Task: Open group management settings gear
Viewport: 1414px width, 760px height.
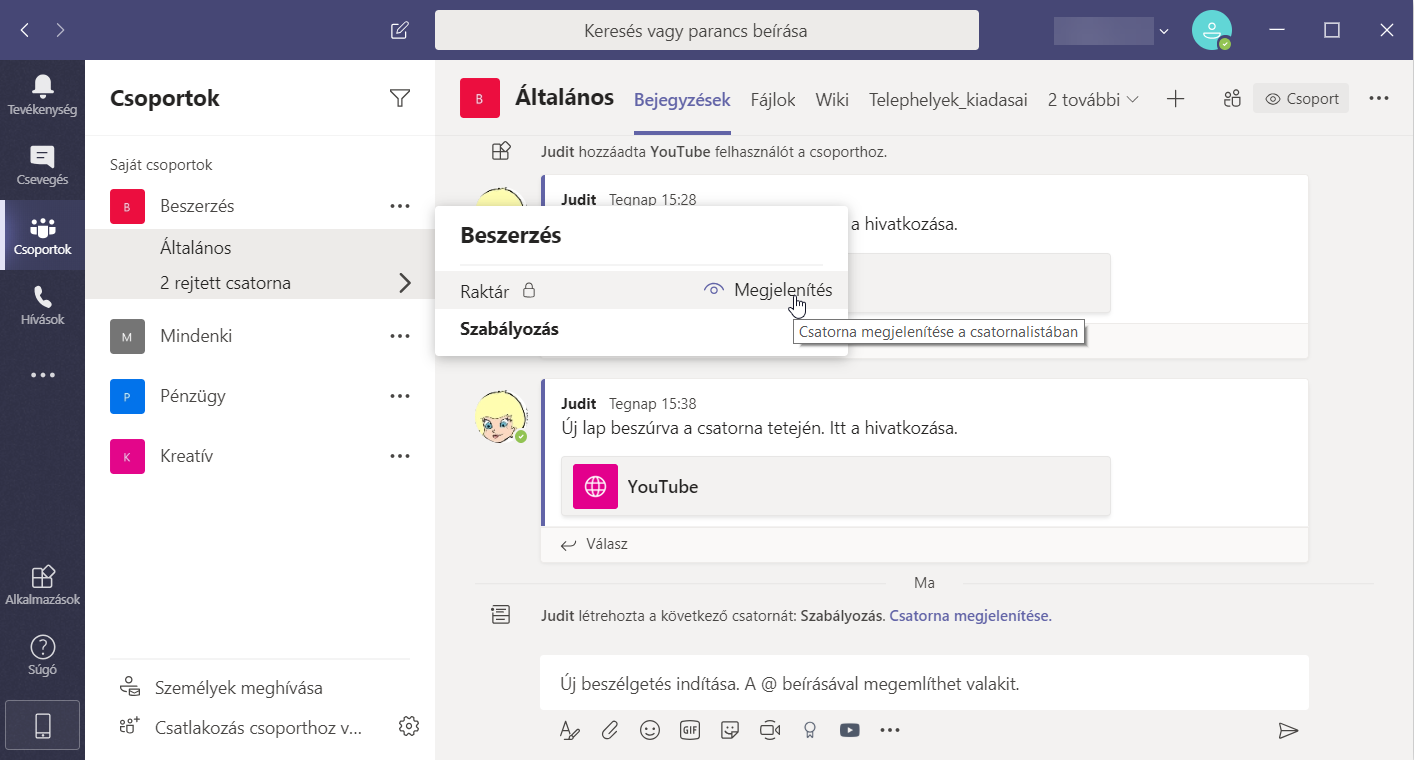Action: coord(408,726)
